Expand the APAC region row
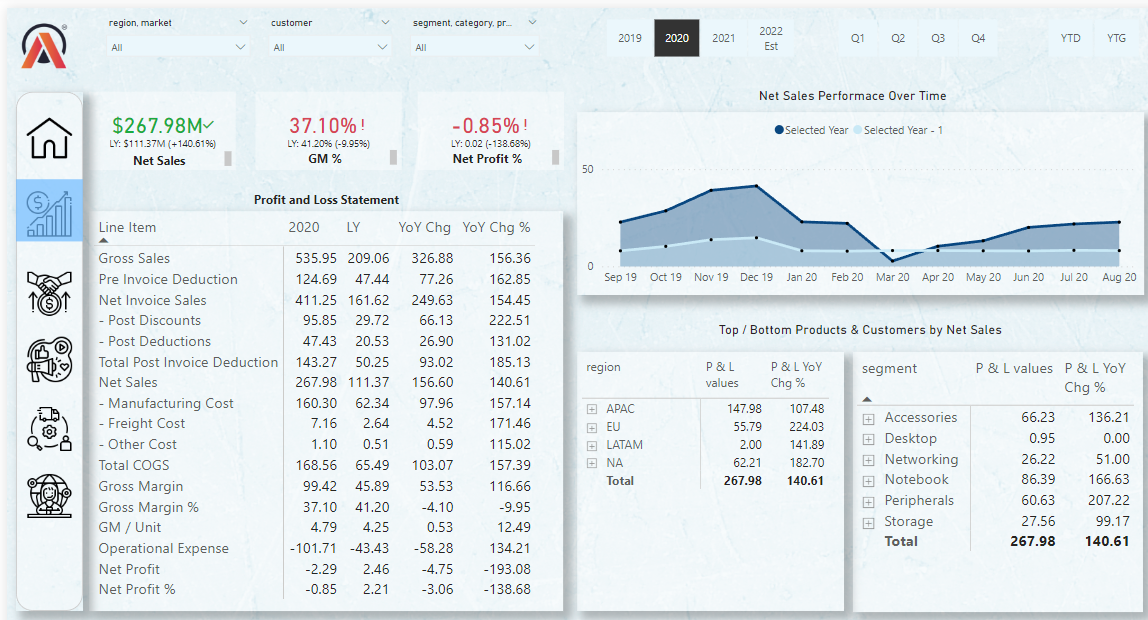 pos(592,409)
